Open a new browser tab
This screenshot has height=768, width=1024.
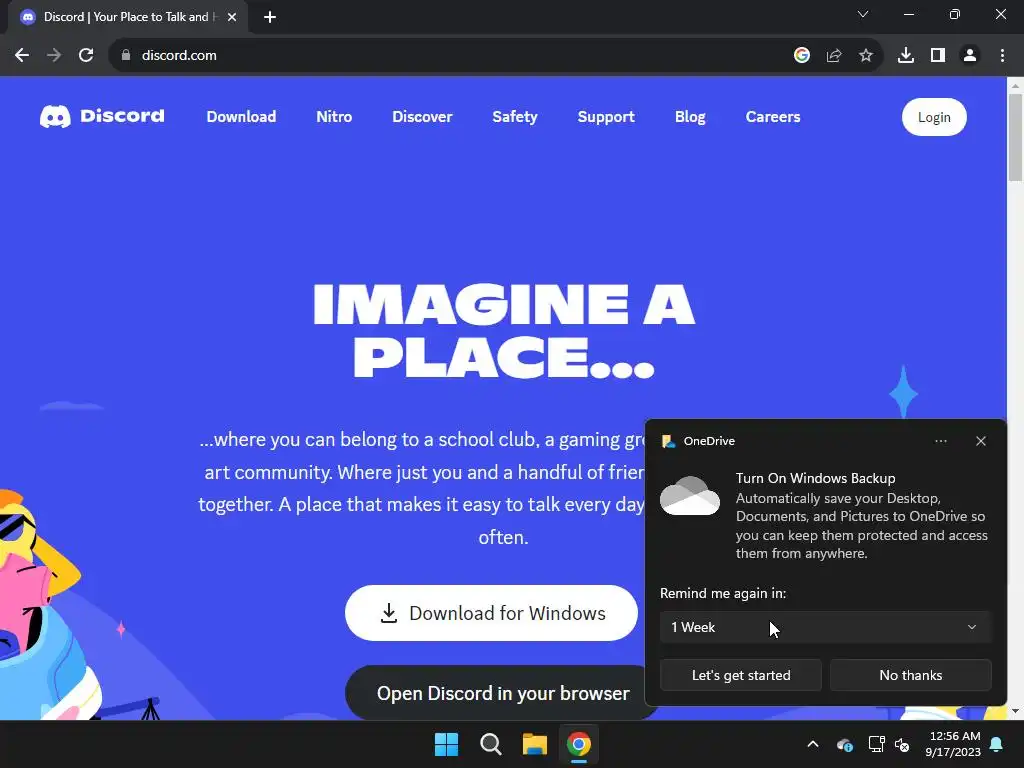pos(270,17)
